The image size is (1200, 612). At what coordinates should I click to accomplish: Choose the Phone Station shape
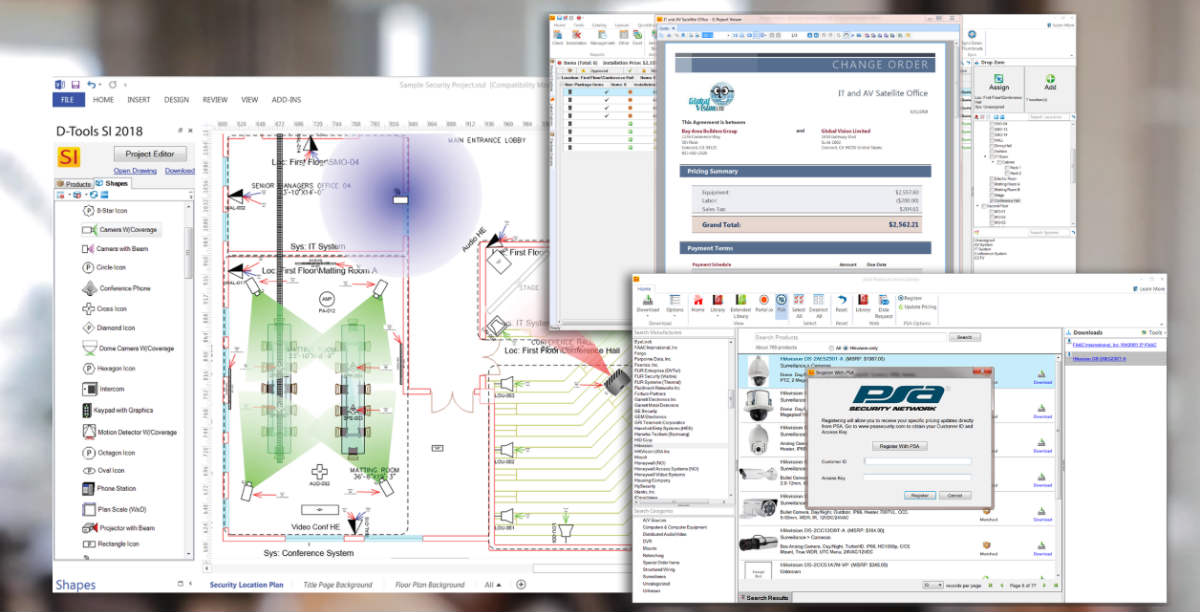108,489
